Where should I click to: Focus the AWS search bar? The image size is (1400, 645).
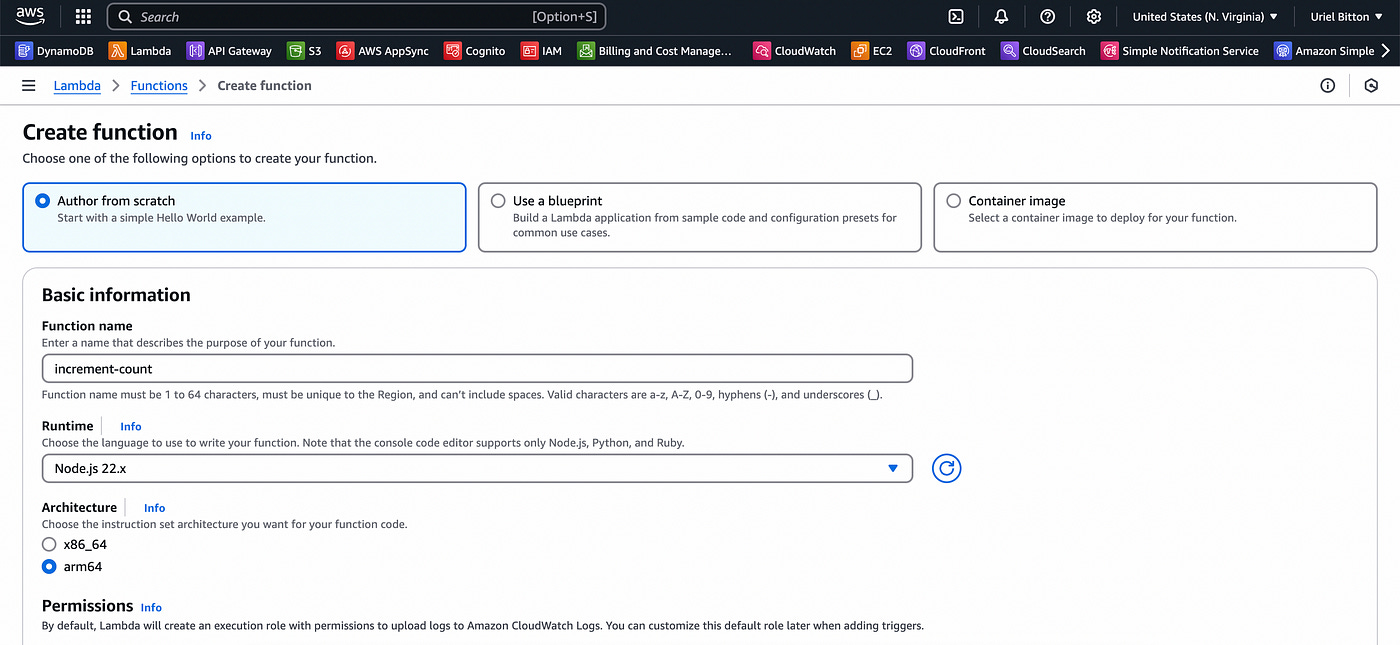click(356, 17)
